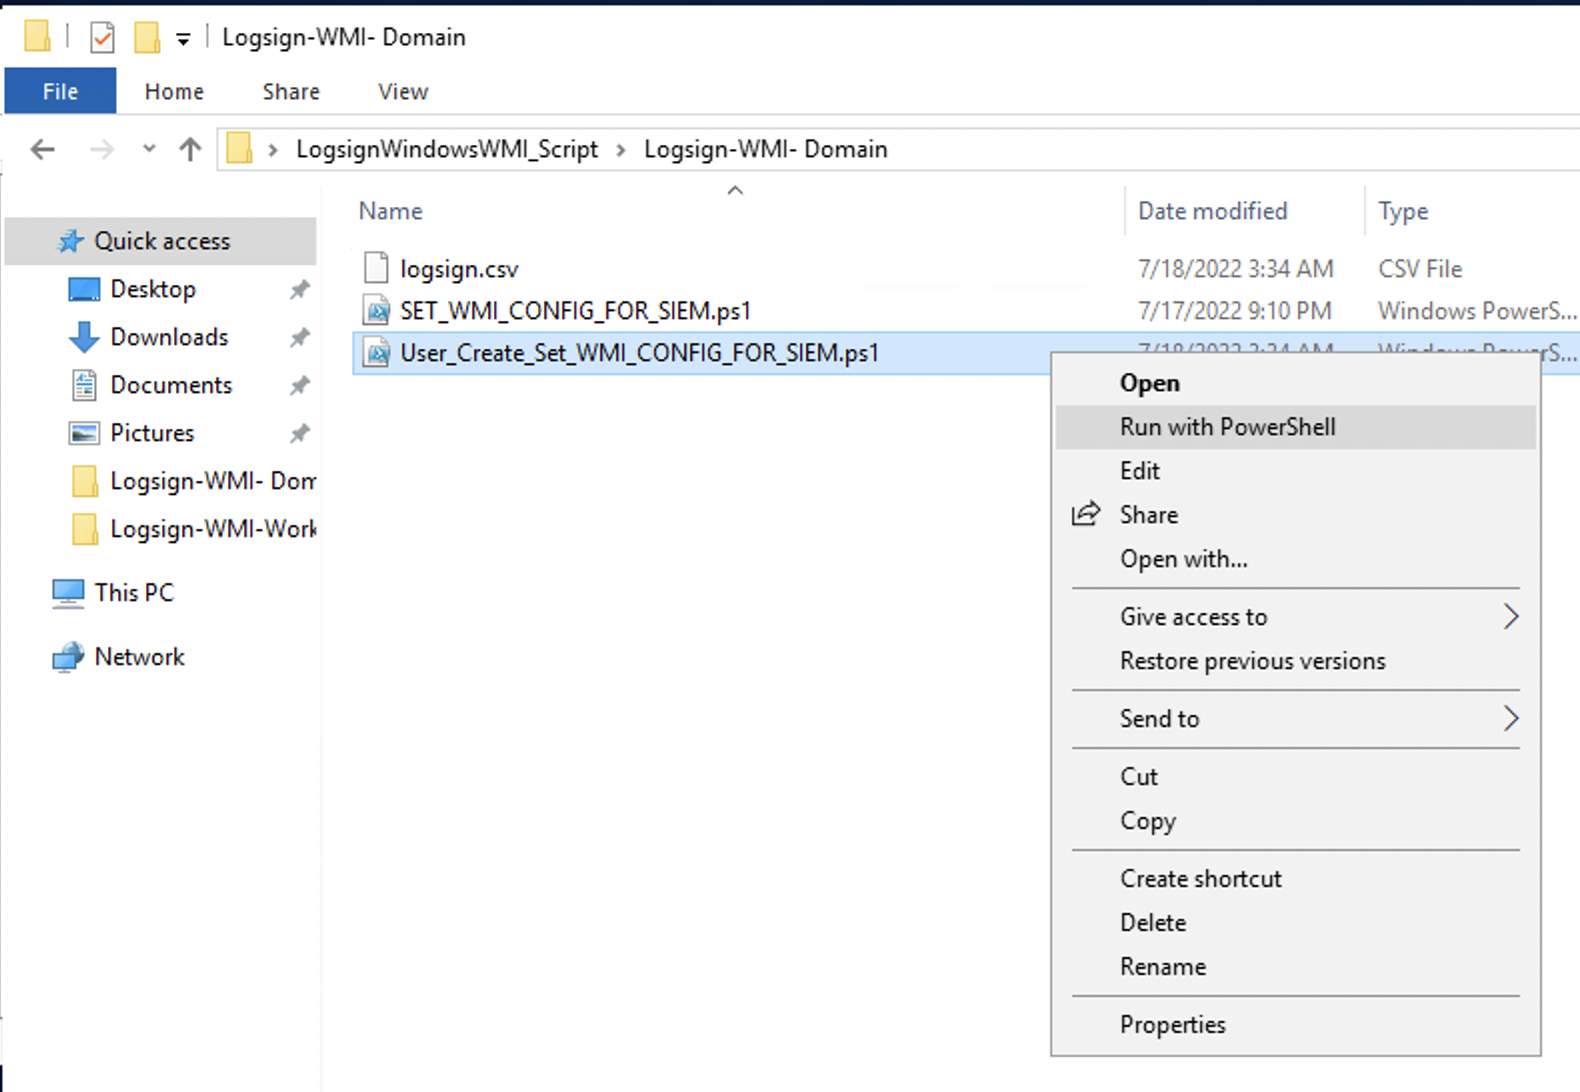Screen dimensions: 1580x1092
Task: Click pin icon next to Pictures
Action: (x=299, y=433)
